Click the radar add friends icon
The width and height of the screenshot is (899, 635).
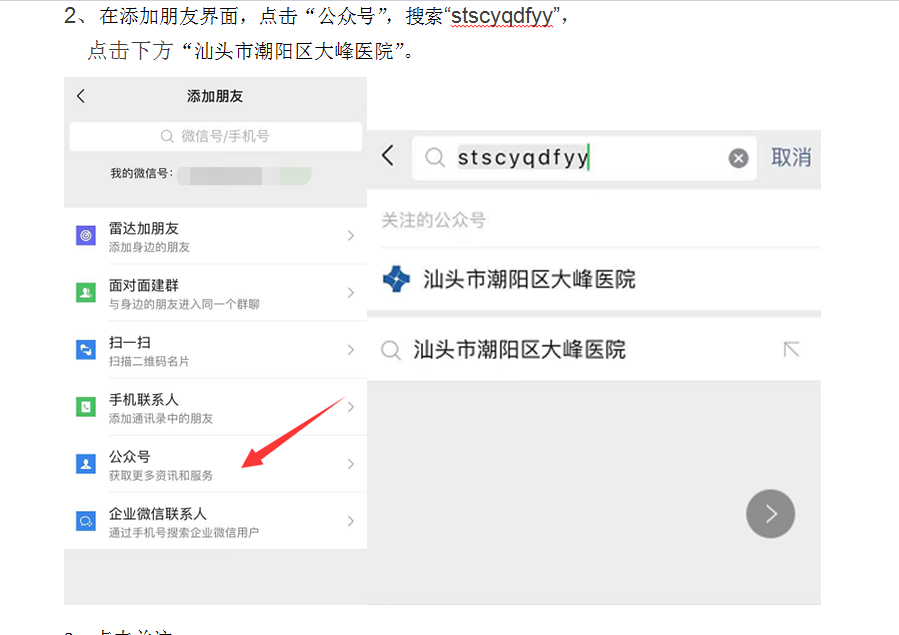tap(86, 236)
